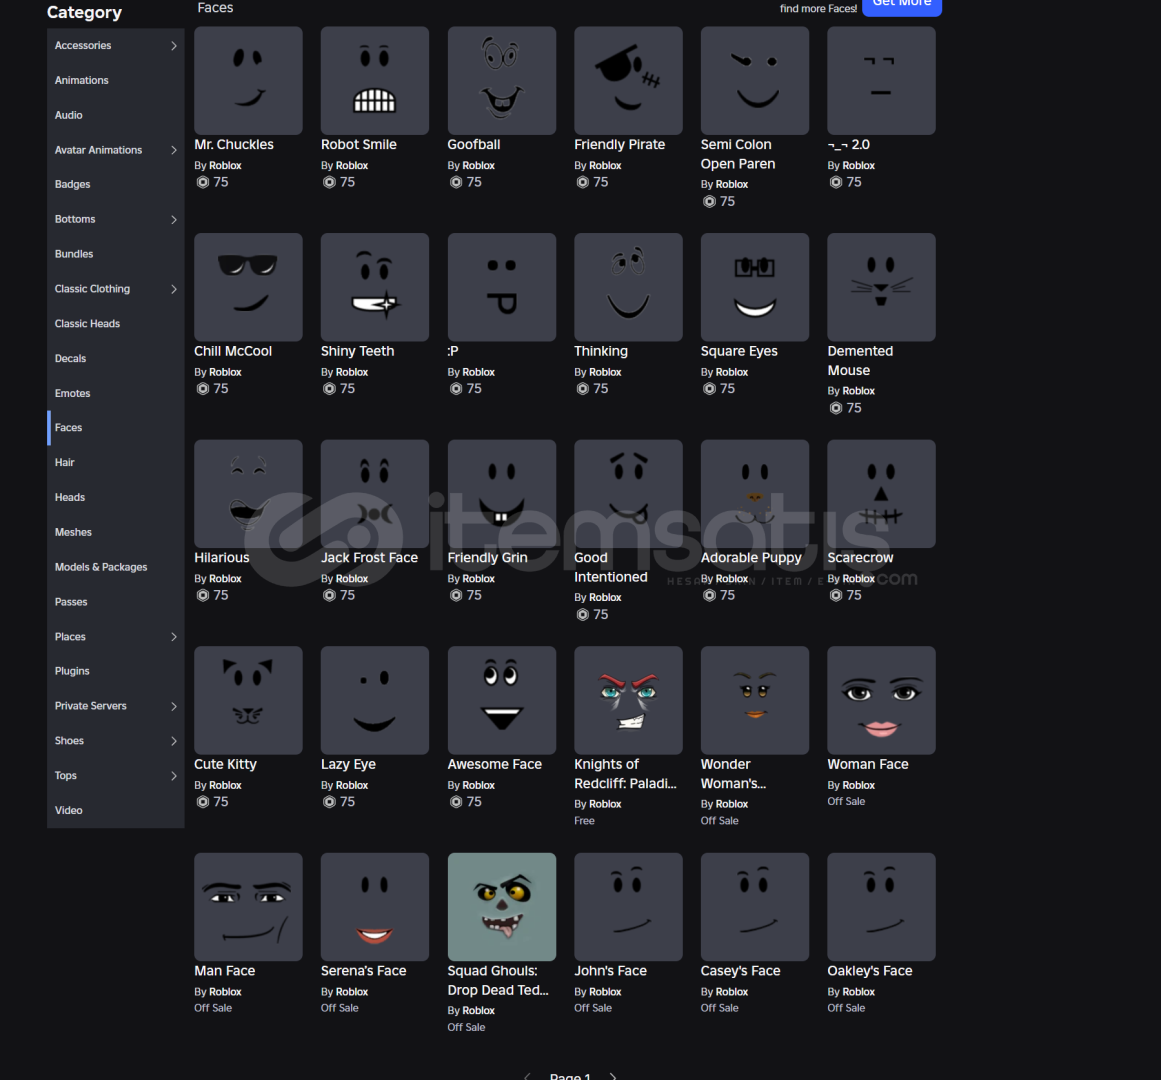Viewport: 1161px width, 1080px height.
Task: Click the Cute Kitty face image
Action: tap(248, 700)
